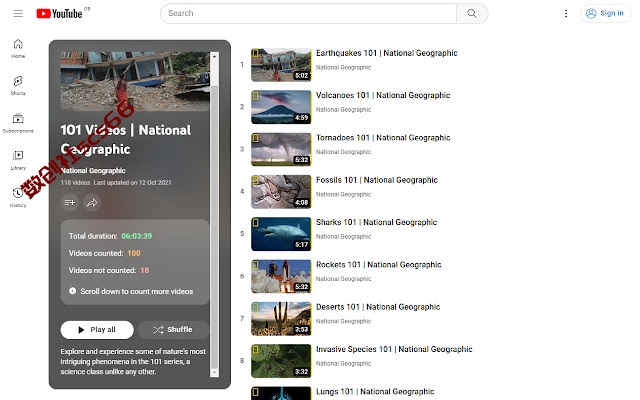Click the title Deserts 101 | National Geographic

(x=378, y=307)
